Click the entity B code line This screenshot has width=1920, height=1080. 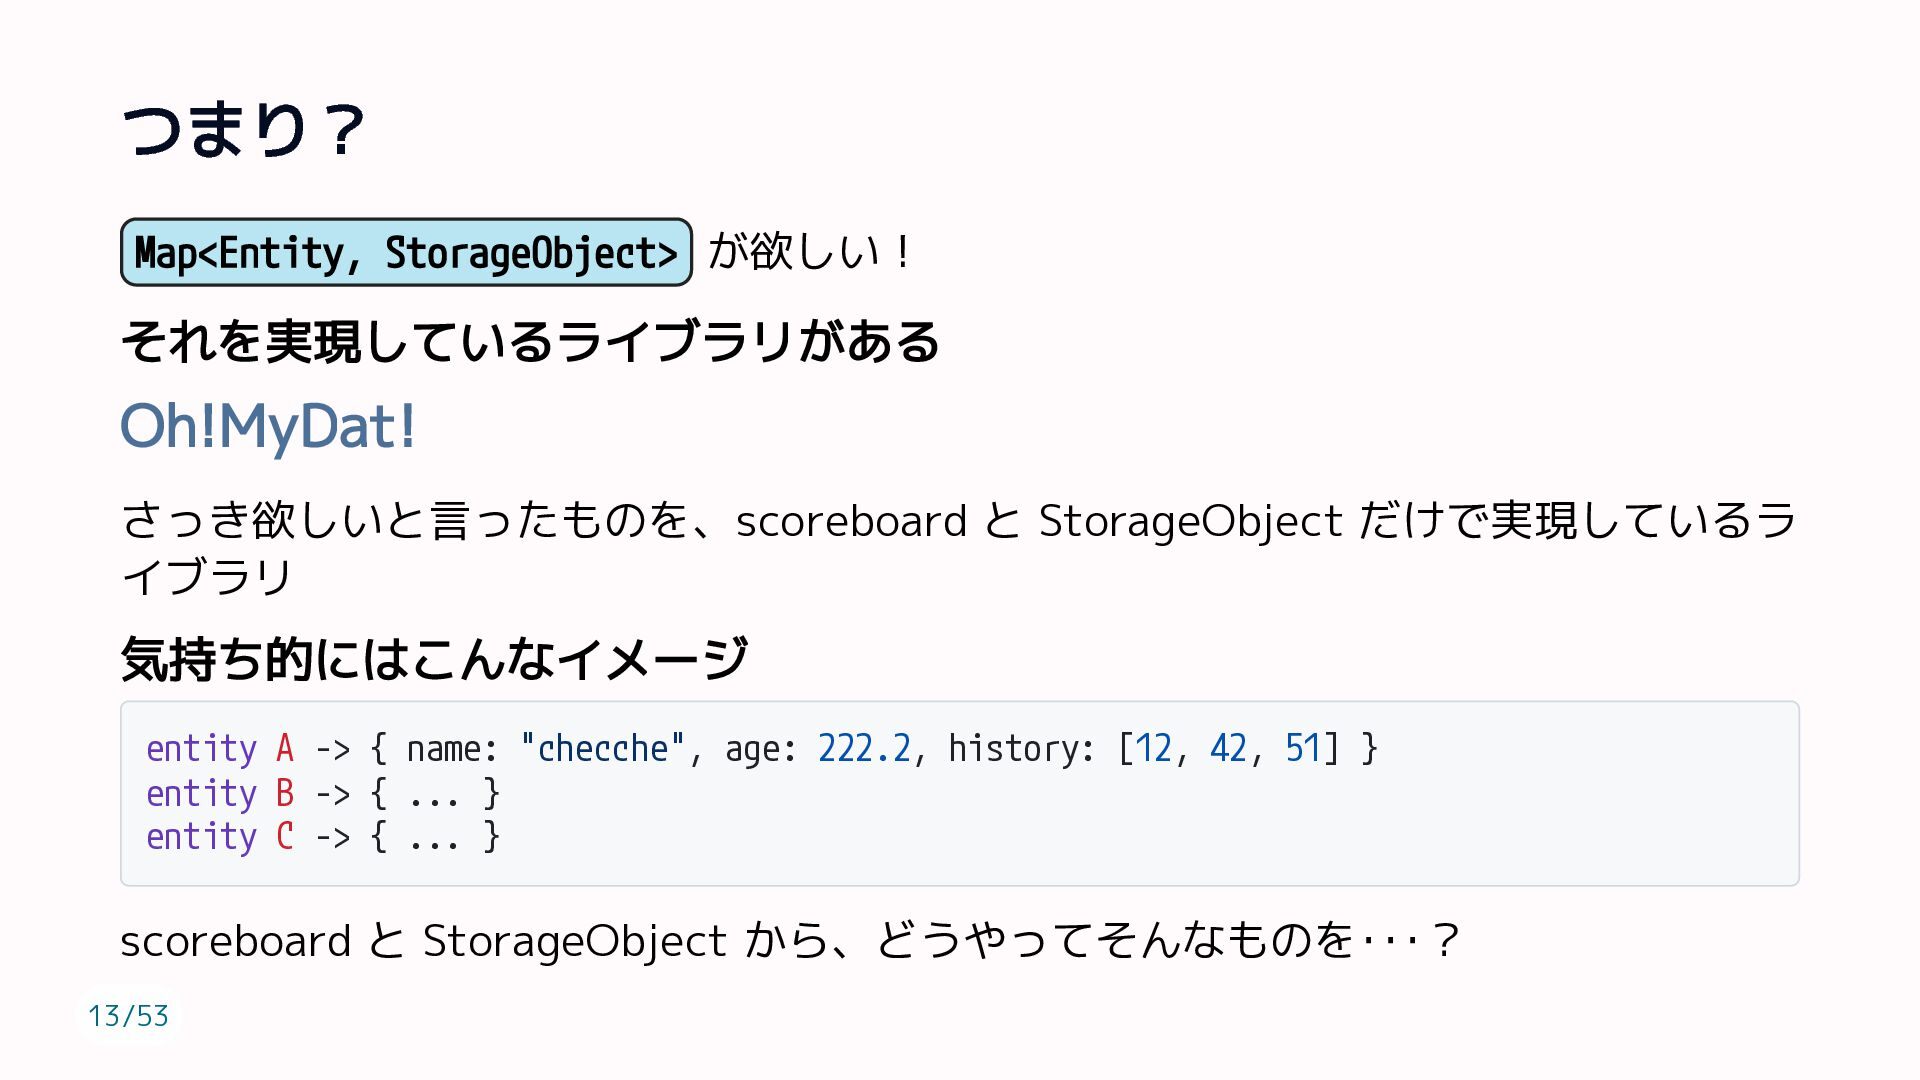coord(322,793)
